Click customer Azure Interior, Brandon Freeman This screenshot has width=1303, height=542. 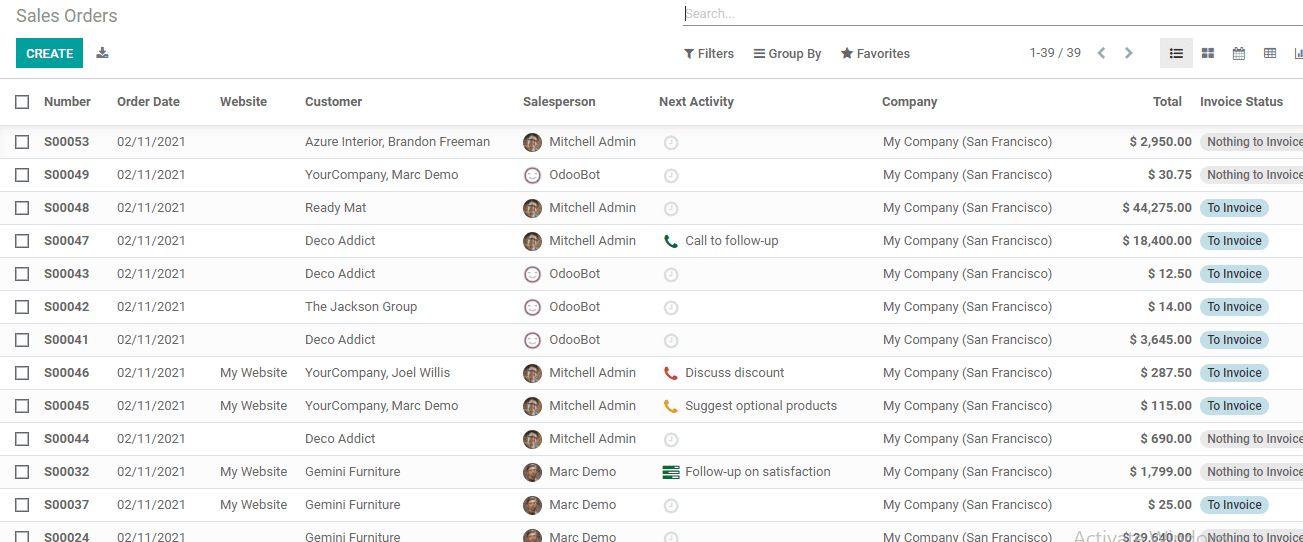[397, 142]
